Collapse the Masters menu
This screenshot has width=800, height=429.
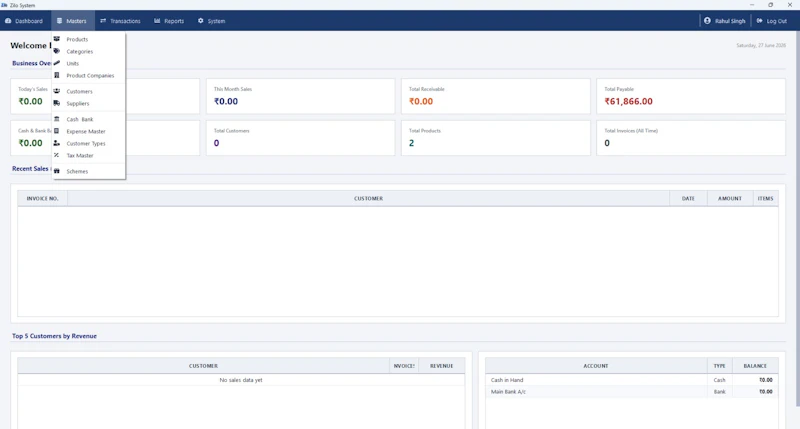[72, 21]
